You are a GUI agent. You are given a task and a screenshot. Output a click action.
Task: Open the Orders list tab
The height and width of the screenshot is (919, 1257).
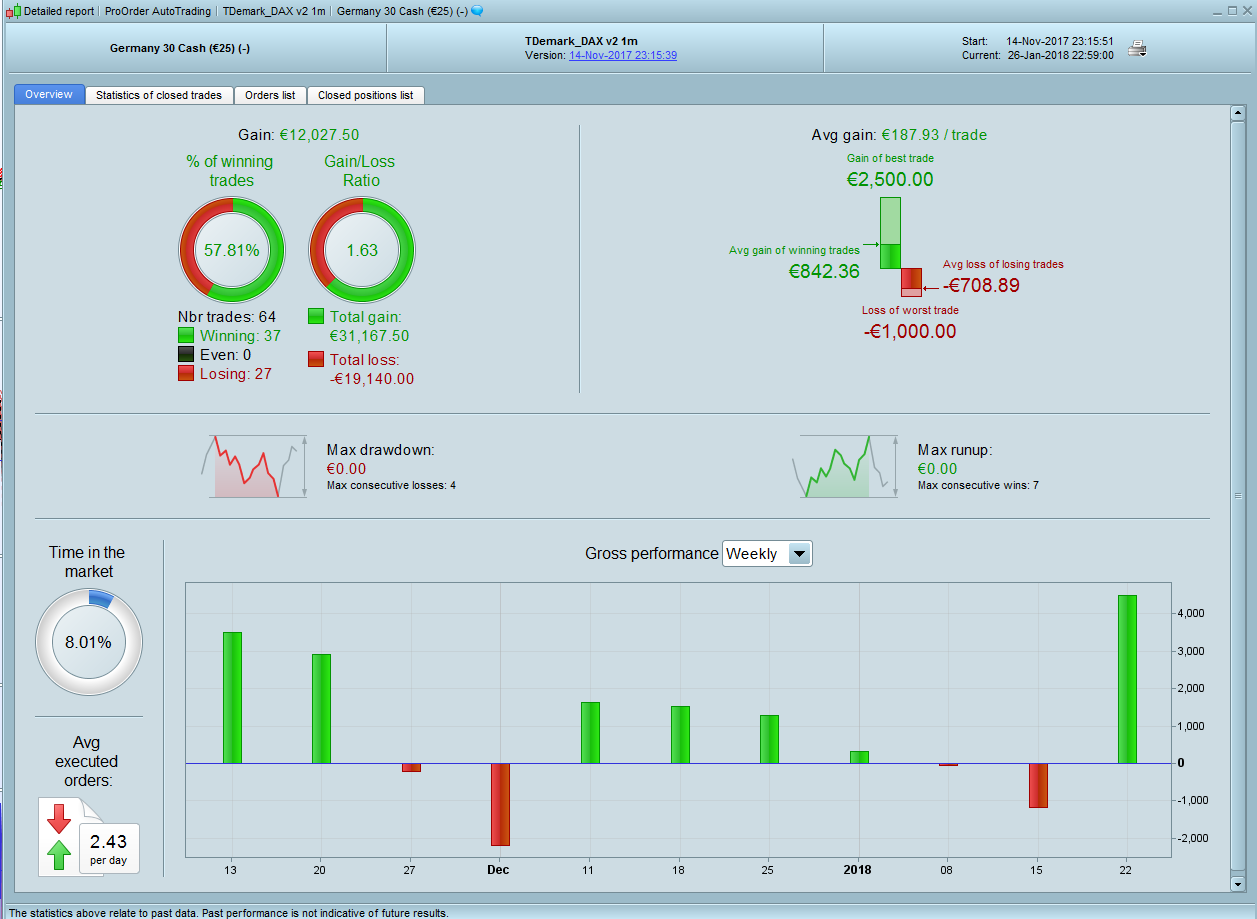[x=270, y=95]
